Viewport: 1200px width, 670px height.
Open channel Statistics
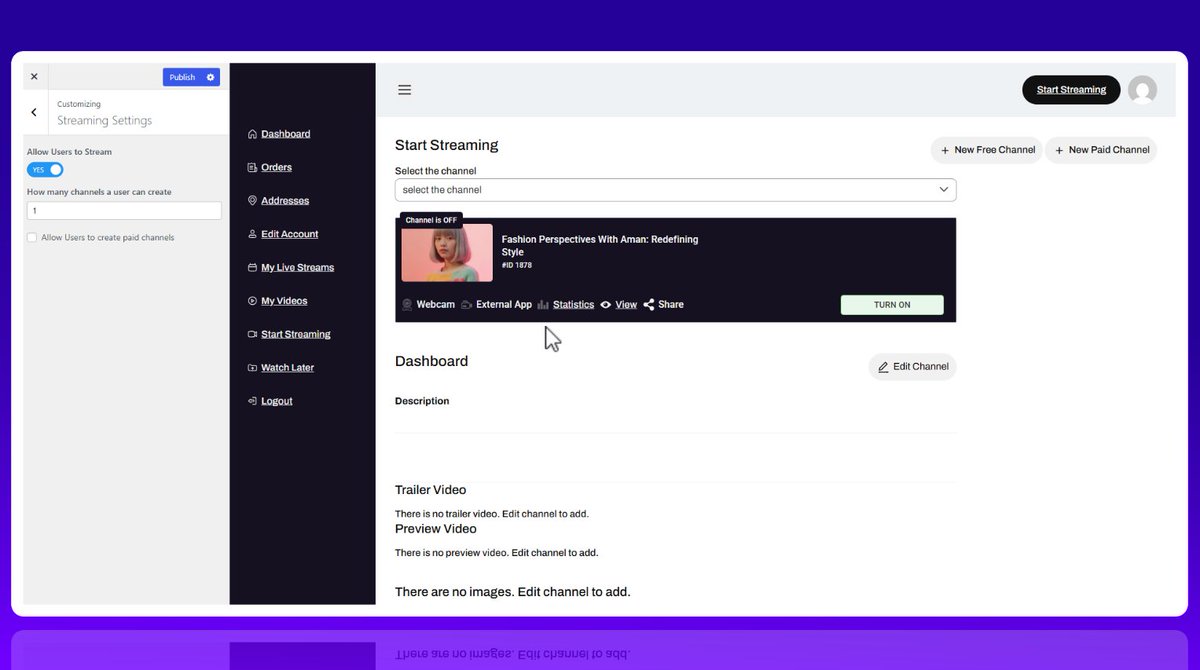(x=573, y=304)
